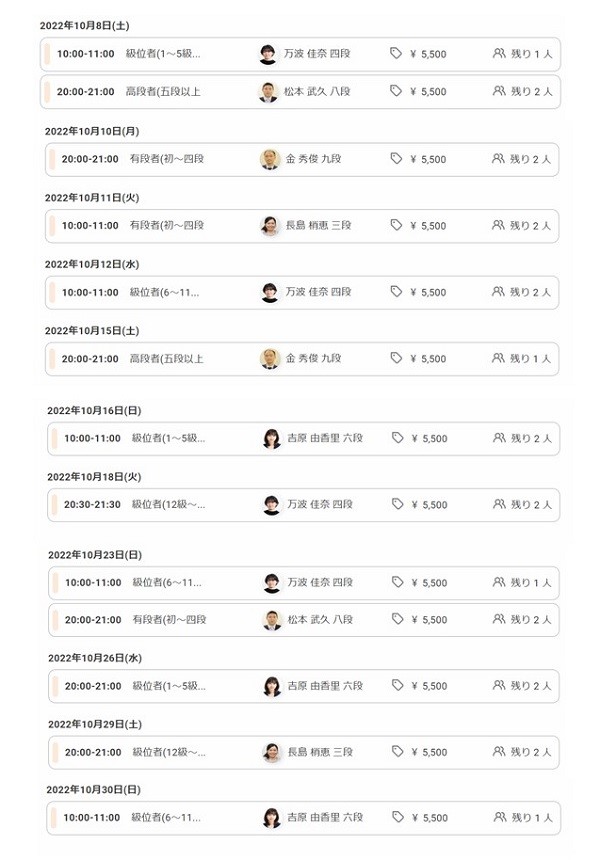Click the orange color bar on the October 11 lesson

click(51, 225)
